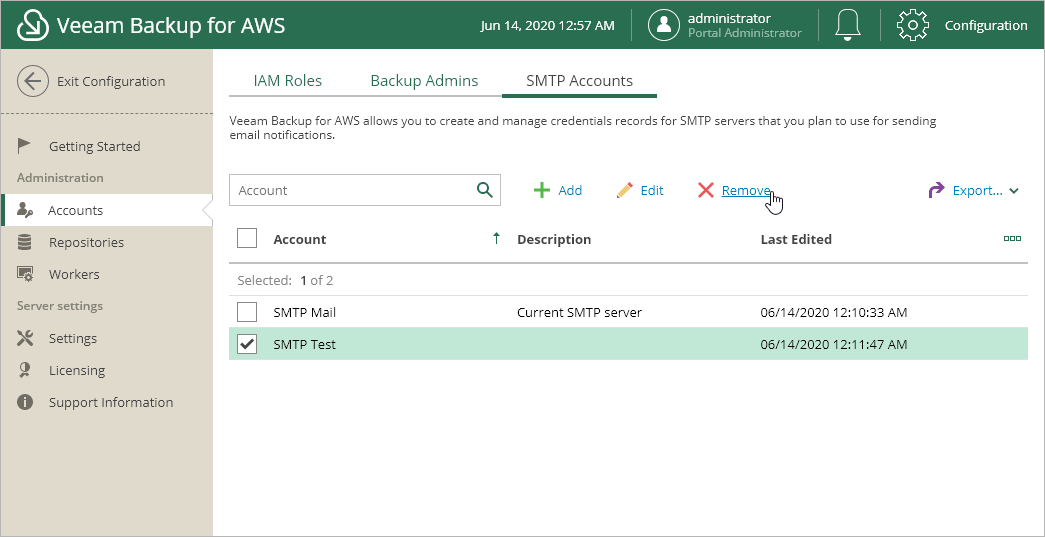This screenshot has width=1045, height=537.
Task: Click the administrator user avatar icon
Action: [x=664, y=25]
